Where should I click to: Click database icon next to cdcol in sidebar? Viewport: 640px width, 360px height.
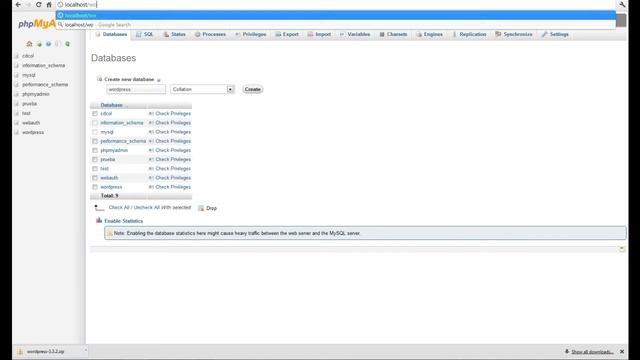point(17,56)
